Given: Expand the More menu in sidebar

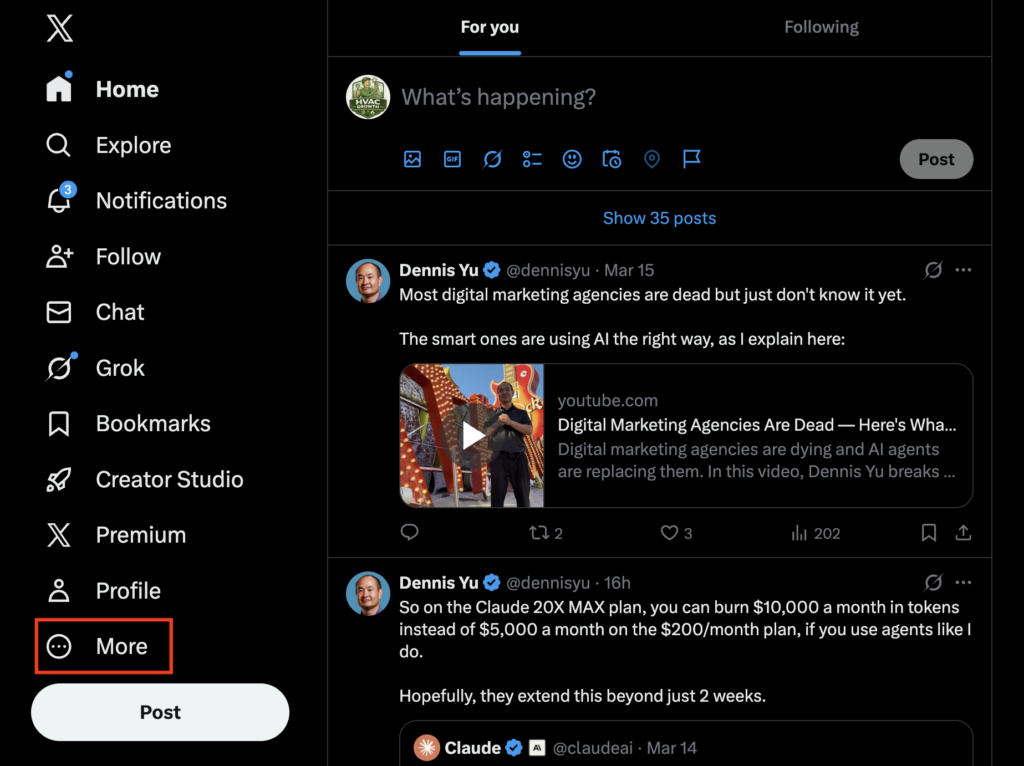Looking at the screenshot, I should tap(104, 647).
